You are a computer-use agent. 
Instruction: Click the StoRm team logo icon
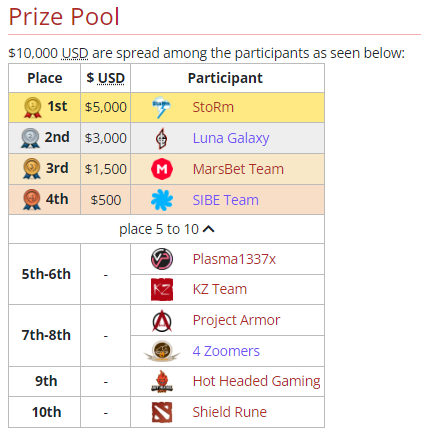[162, 107]
